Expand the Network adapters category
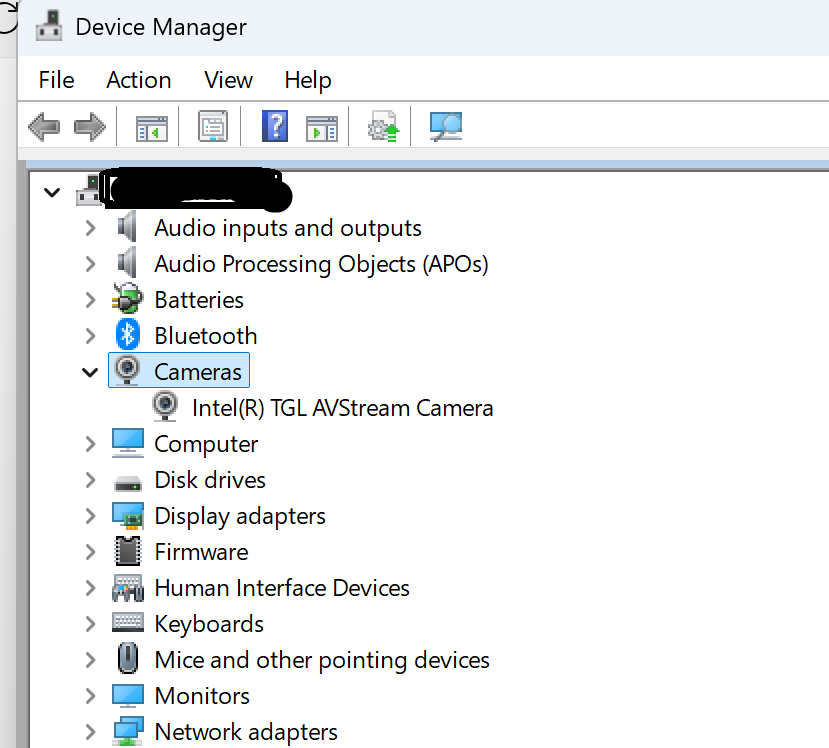829x748 pixels. pos(90,732)
